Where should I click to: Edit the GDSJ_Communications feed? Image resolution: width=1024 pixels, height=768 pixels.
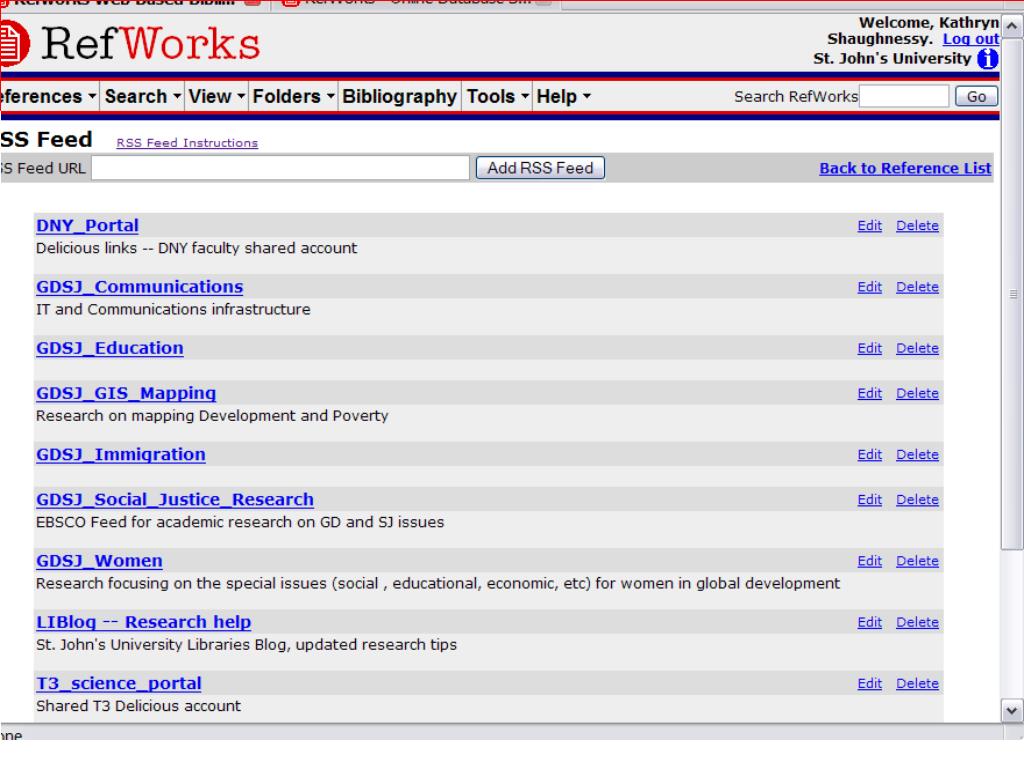click(869, 287)
